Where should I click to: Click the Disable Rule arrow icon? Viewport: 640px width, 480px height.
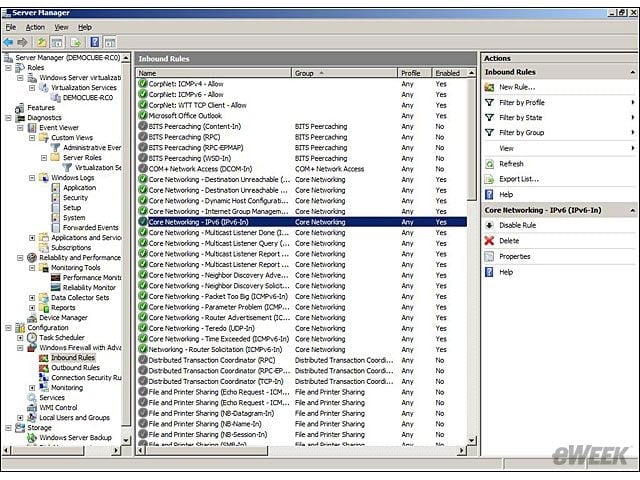(489, 225)
